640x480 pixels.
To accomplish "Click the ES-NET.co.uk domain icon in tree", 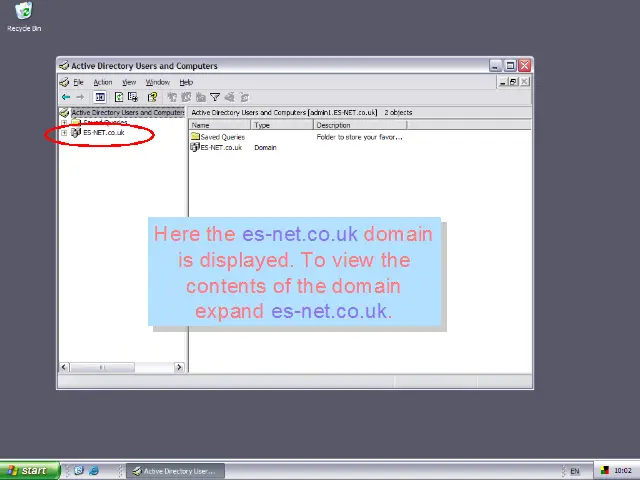I will point(76,133).
